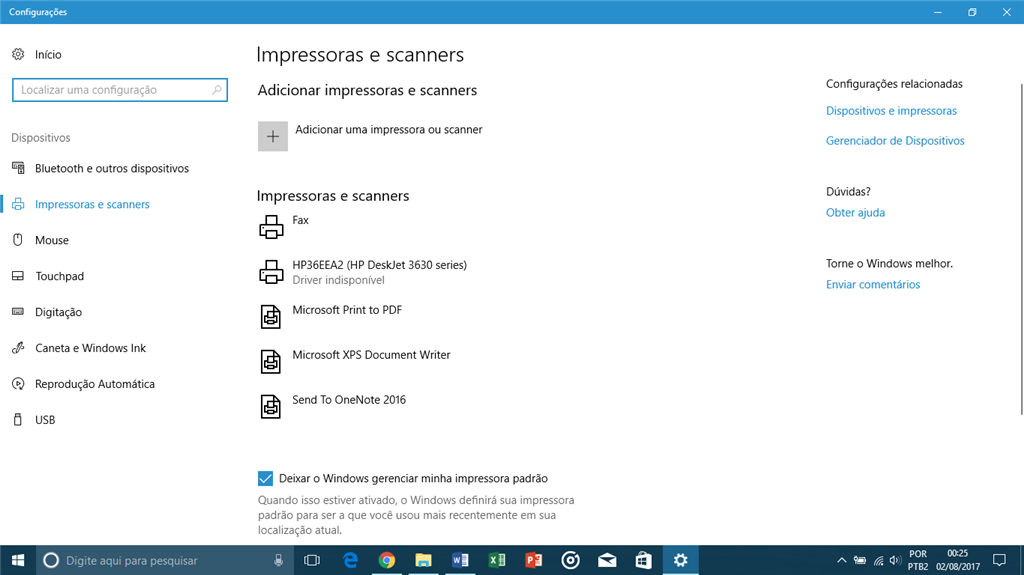This screenshot has height=575, width=1024.
Task: Open Task View from the taskbar
Action: pyautogui.click(x=312, y=560)
